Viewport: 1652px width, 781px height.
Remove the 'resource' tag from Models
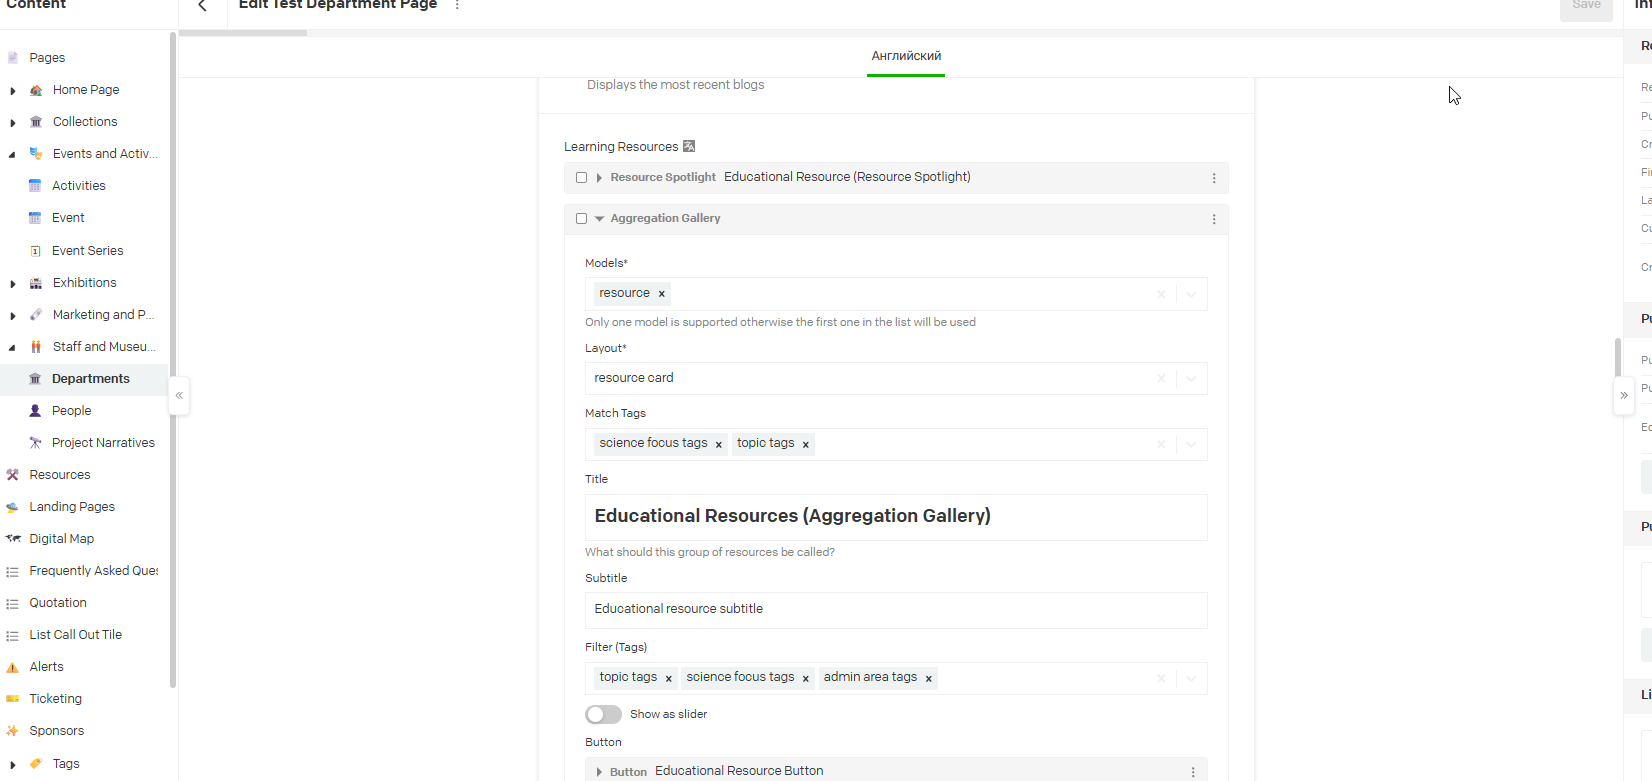661,294
